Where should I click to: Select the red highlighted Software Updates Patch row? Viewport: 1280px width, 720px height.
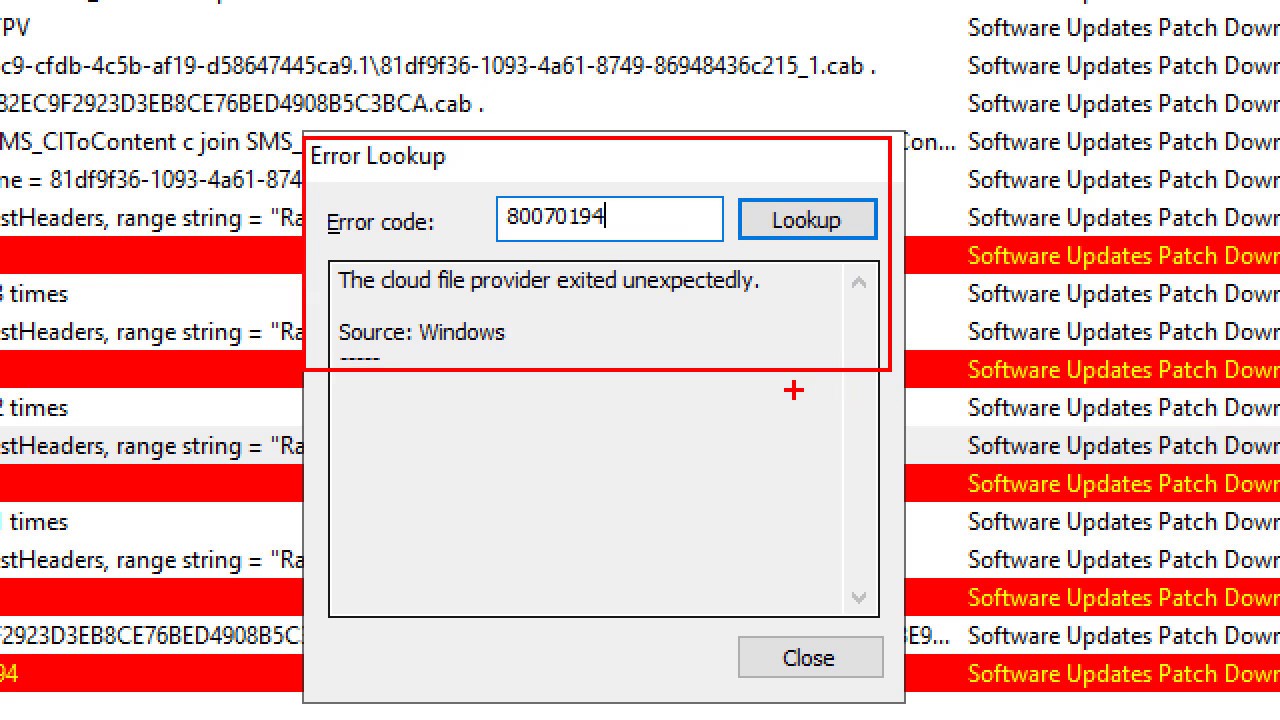pos(1100,255)
